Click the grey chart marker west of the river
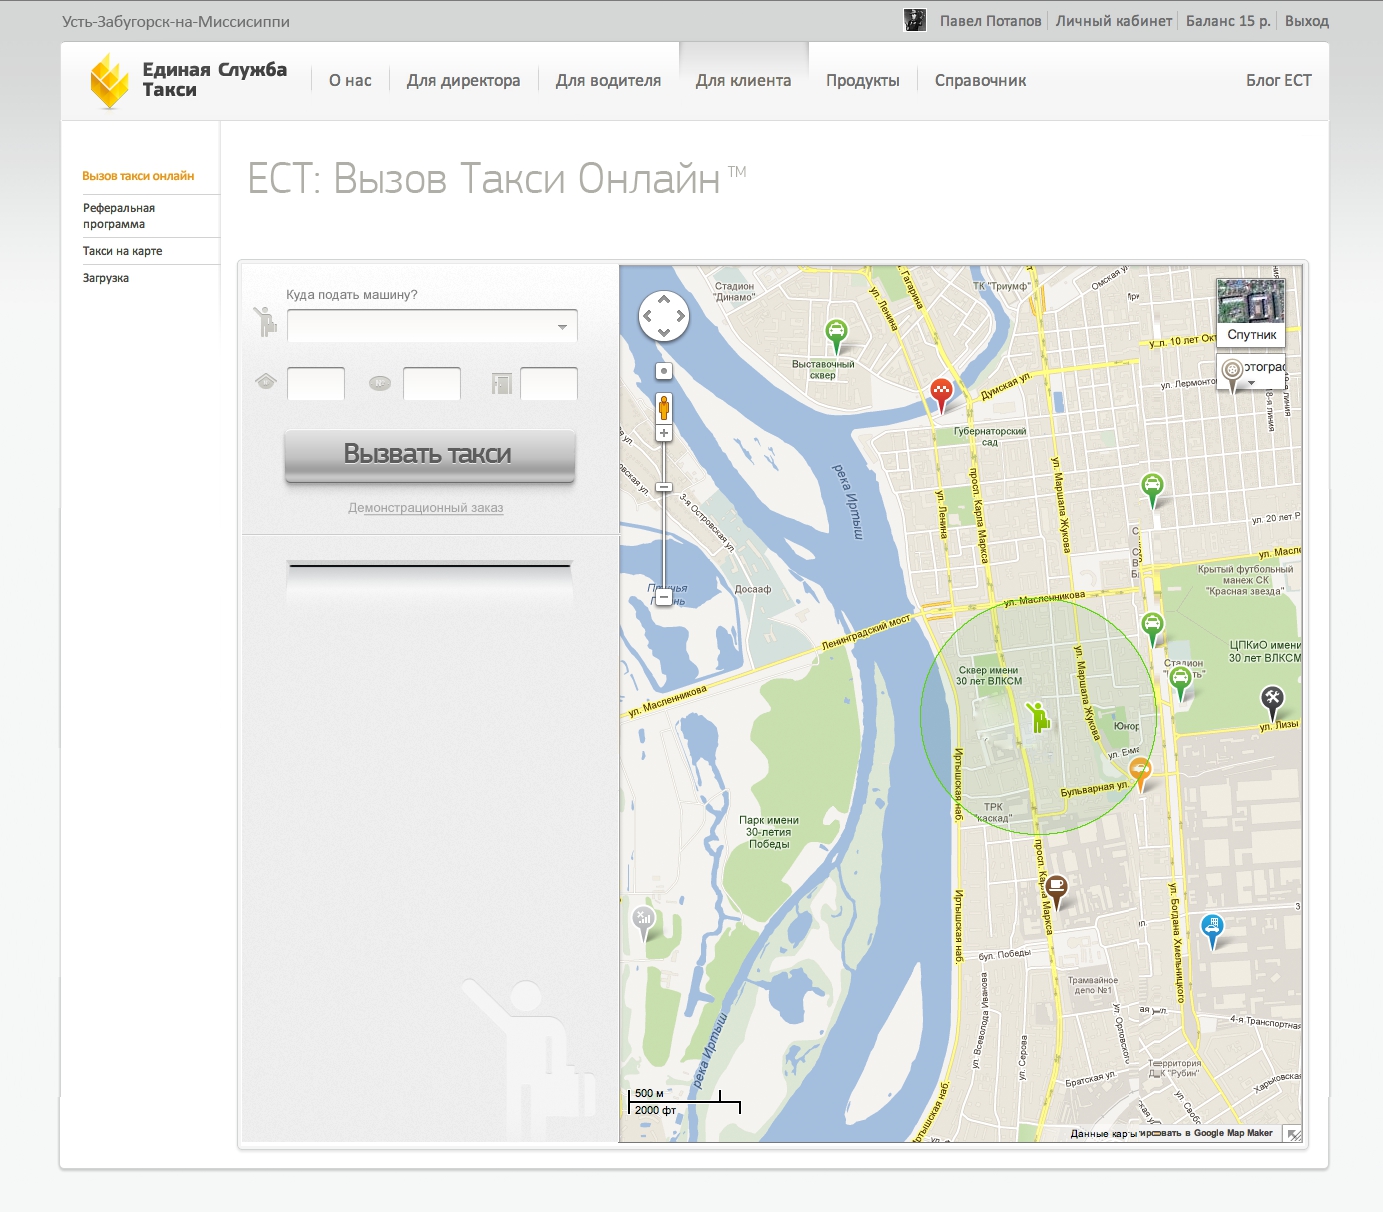The height and width of the screenshot is (1212, 1383). pyautogui.click(x=643, y=922)
